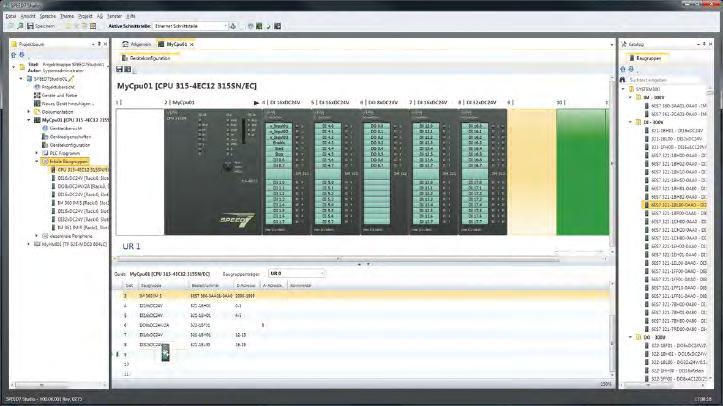Open the Ansicht menu

point(28,16)
